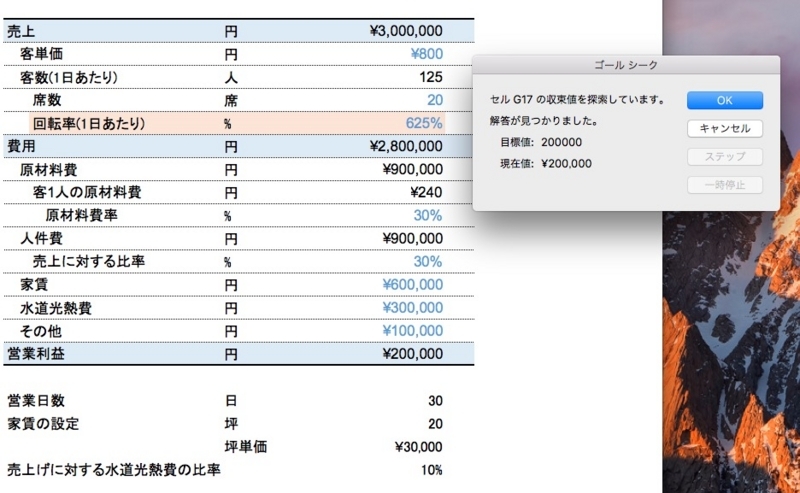
Task: Select the 人件費 value ¥900,000
Action: click(412, 238)
